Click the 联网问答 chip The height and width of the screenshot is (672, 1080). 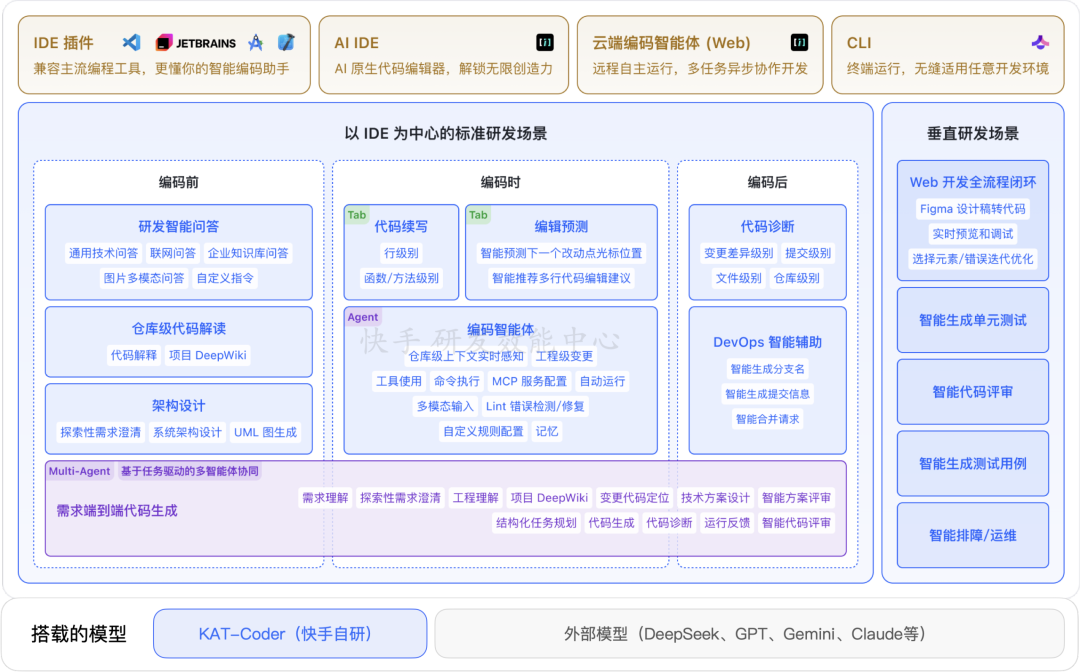[x=173, y=253]
